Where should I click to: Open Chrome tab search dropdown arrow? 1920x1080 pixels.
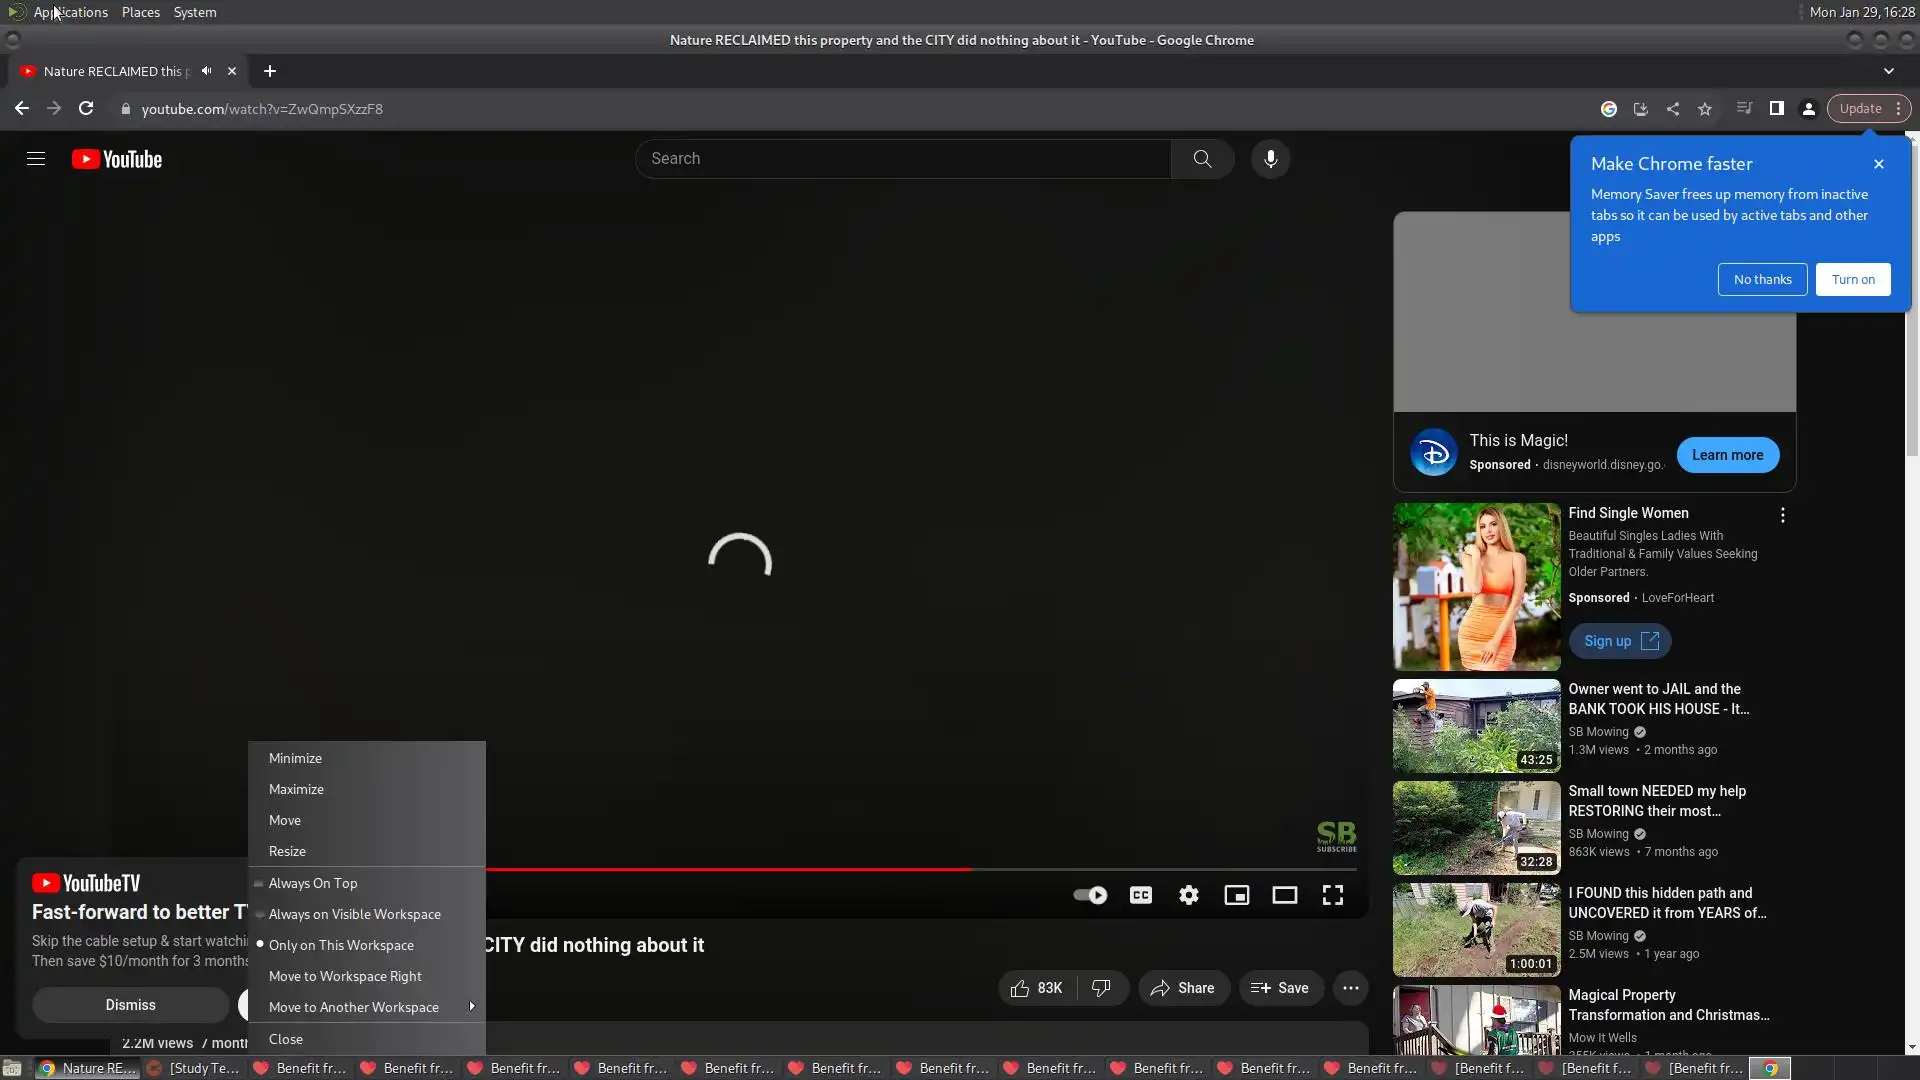[x=1888, y=71]
